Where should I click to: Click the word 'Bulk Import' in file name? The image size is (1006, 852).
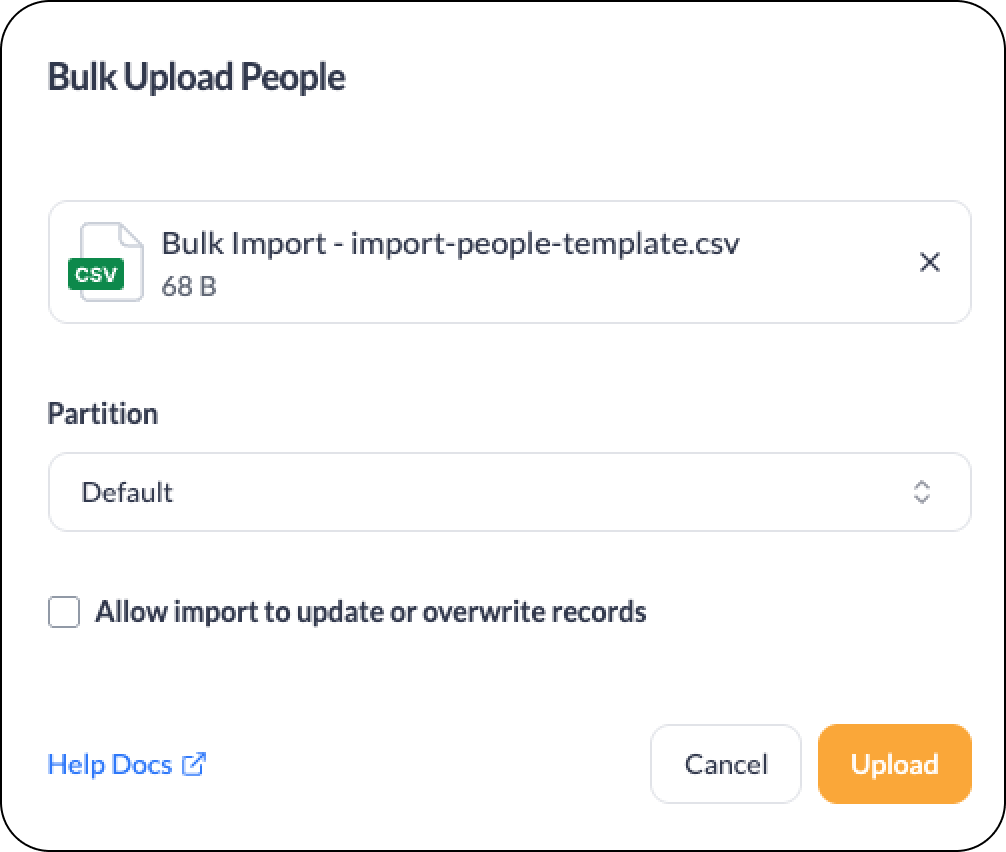[244, 244]
